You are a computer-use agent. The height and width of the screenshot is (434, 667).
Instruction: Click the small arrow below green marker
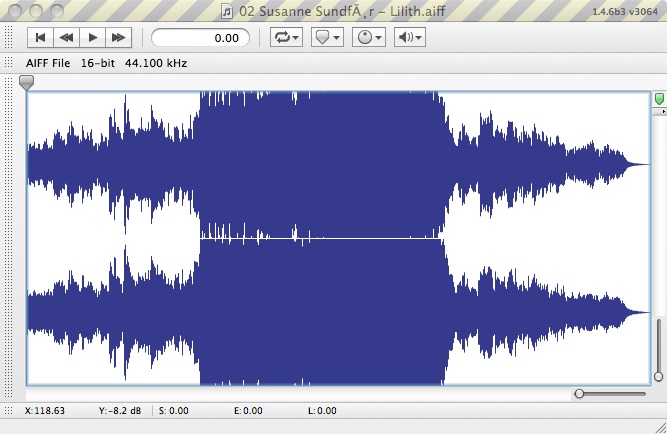click(x=663, y=111)
